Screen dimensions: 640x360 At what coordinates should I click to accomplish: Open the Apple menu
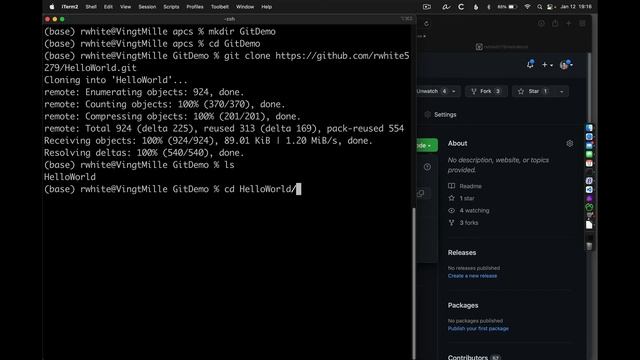click(x=52, y=7)
